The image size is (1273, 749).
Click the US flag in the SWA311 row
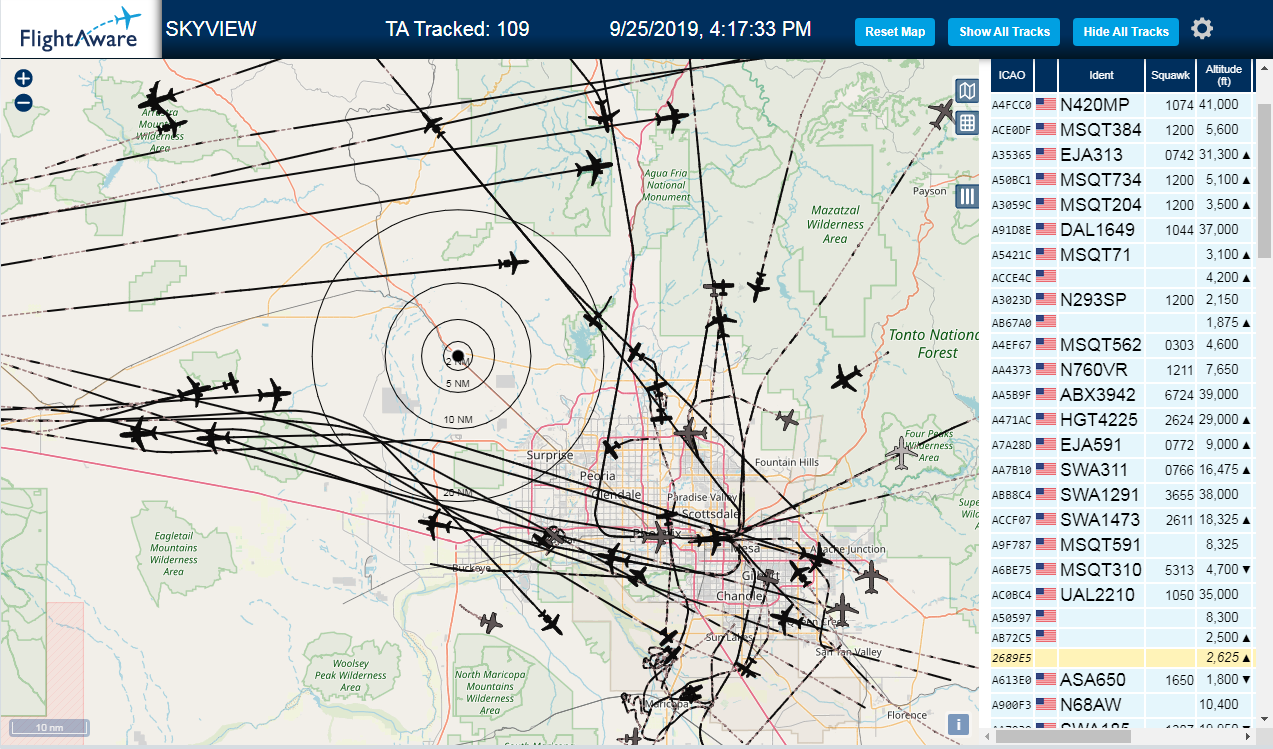tap(1046, 469)
